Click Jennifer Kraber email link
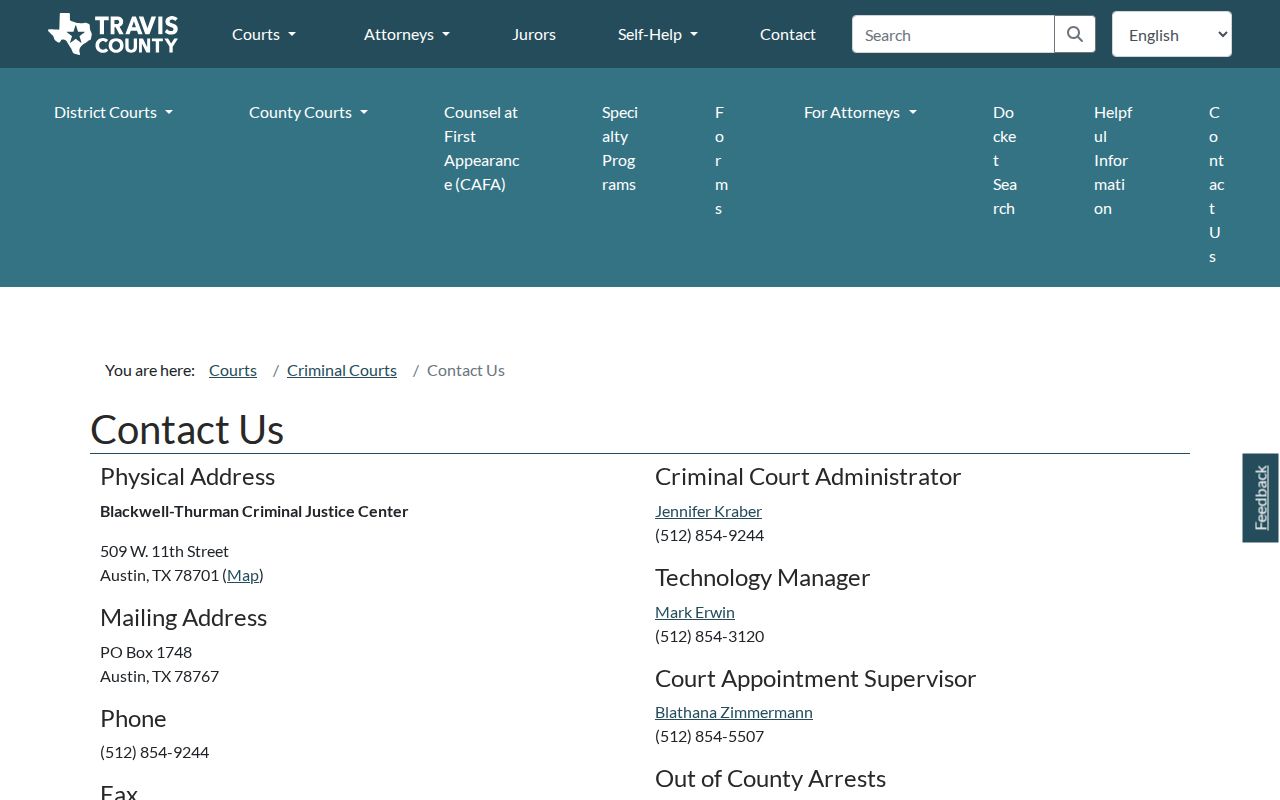 tap(708, 511)
